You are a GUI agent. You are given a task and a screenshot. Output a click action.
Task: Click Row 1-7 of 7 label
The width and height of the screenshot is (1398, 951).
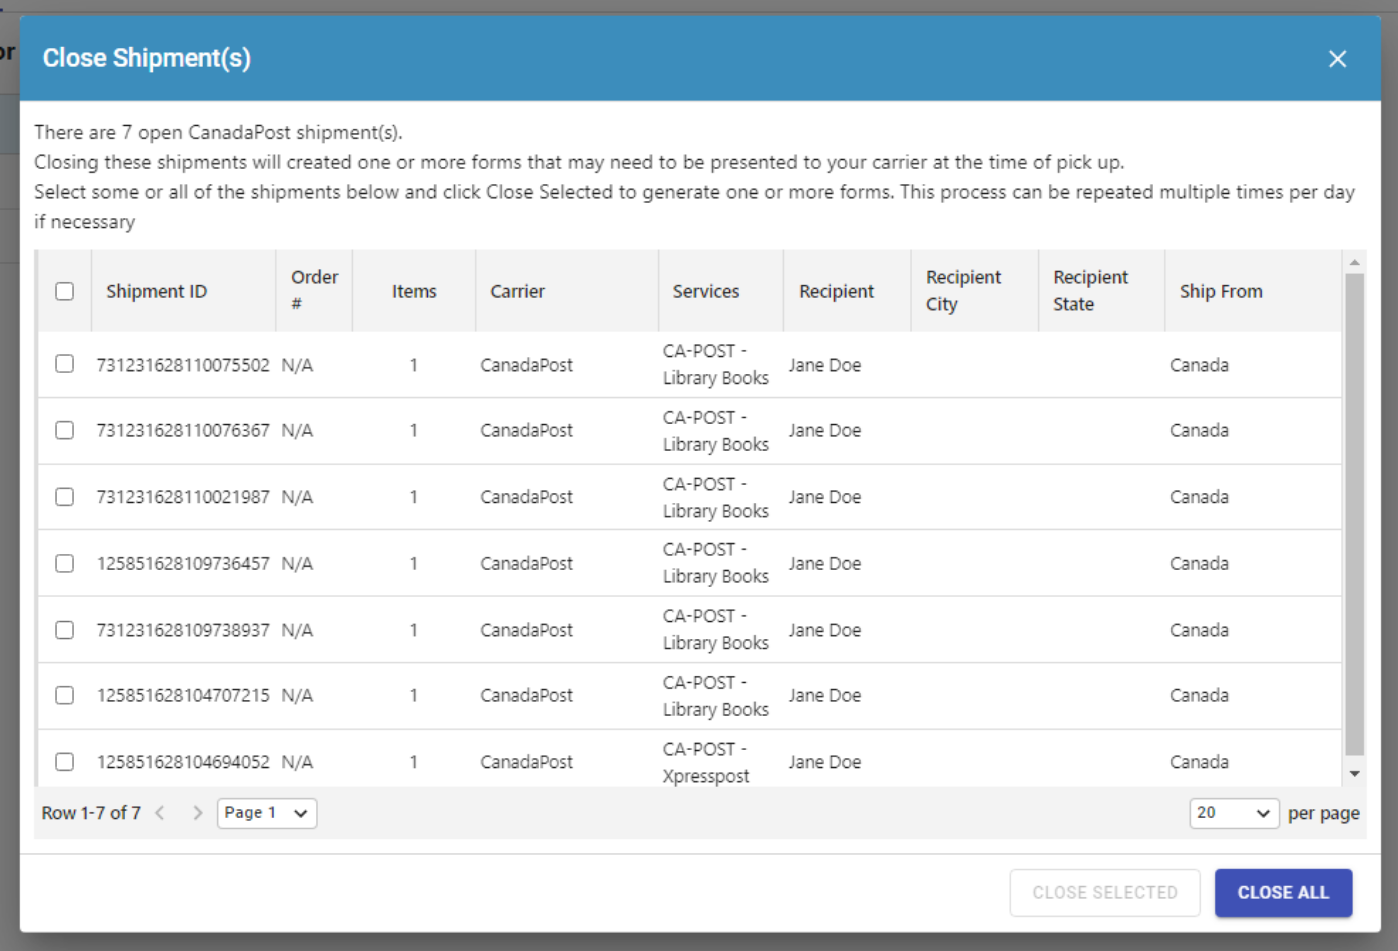91,813
